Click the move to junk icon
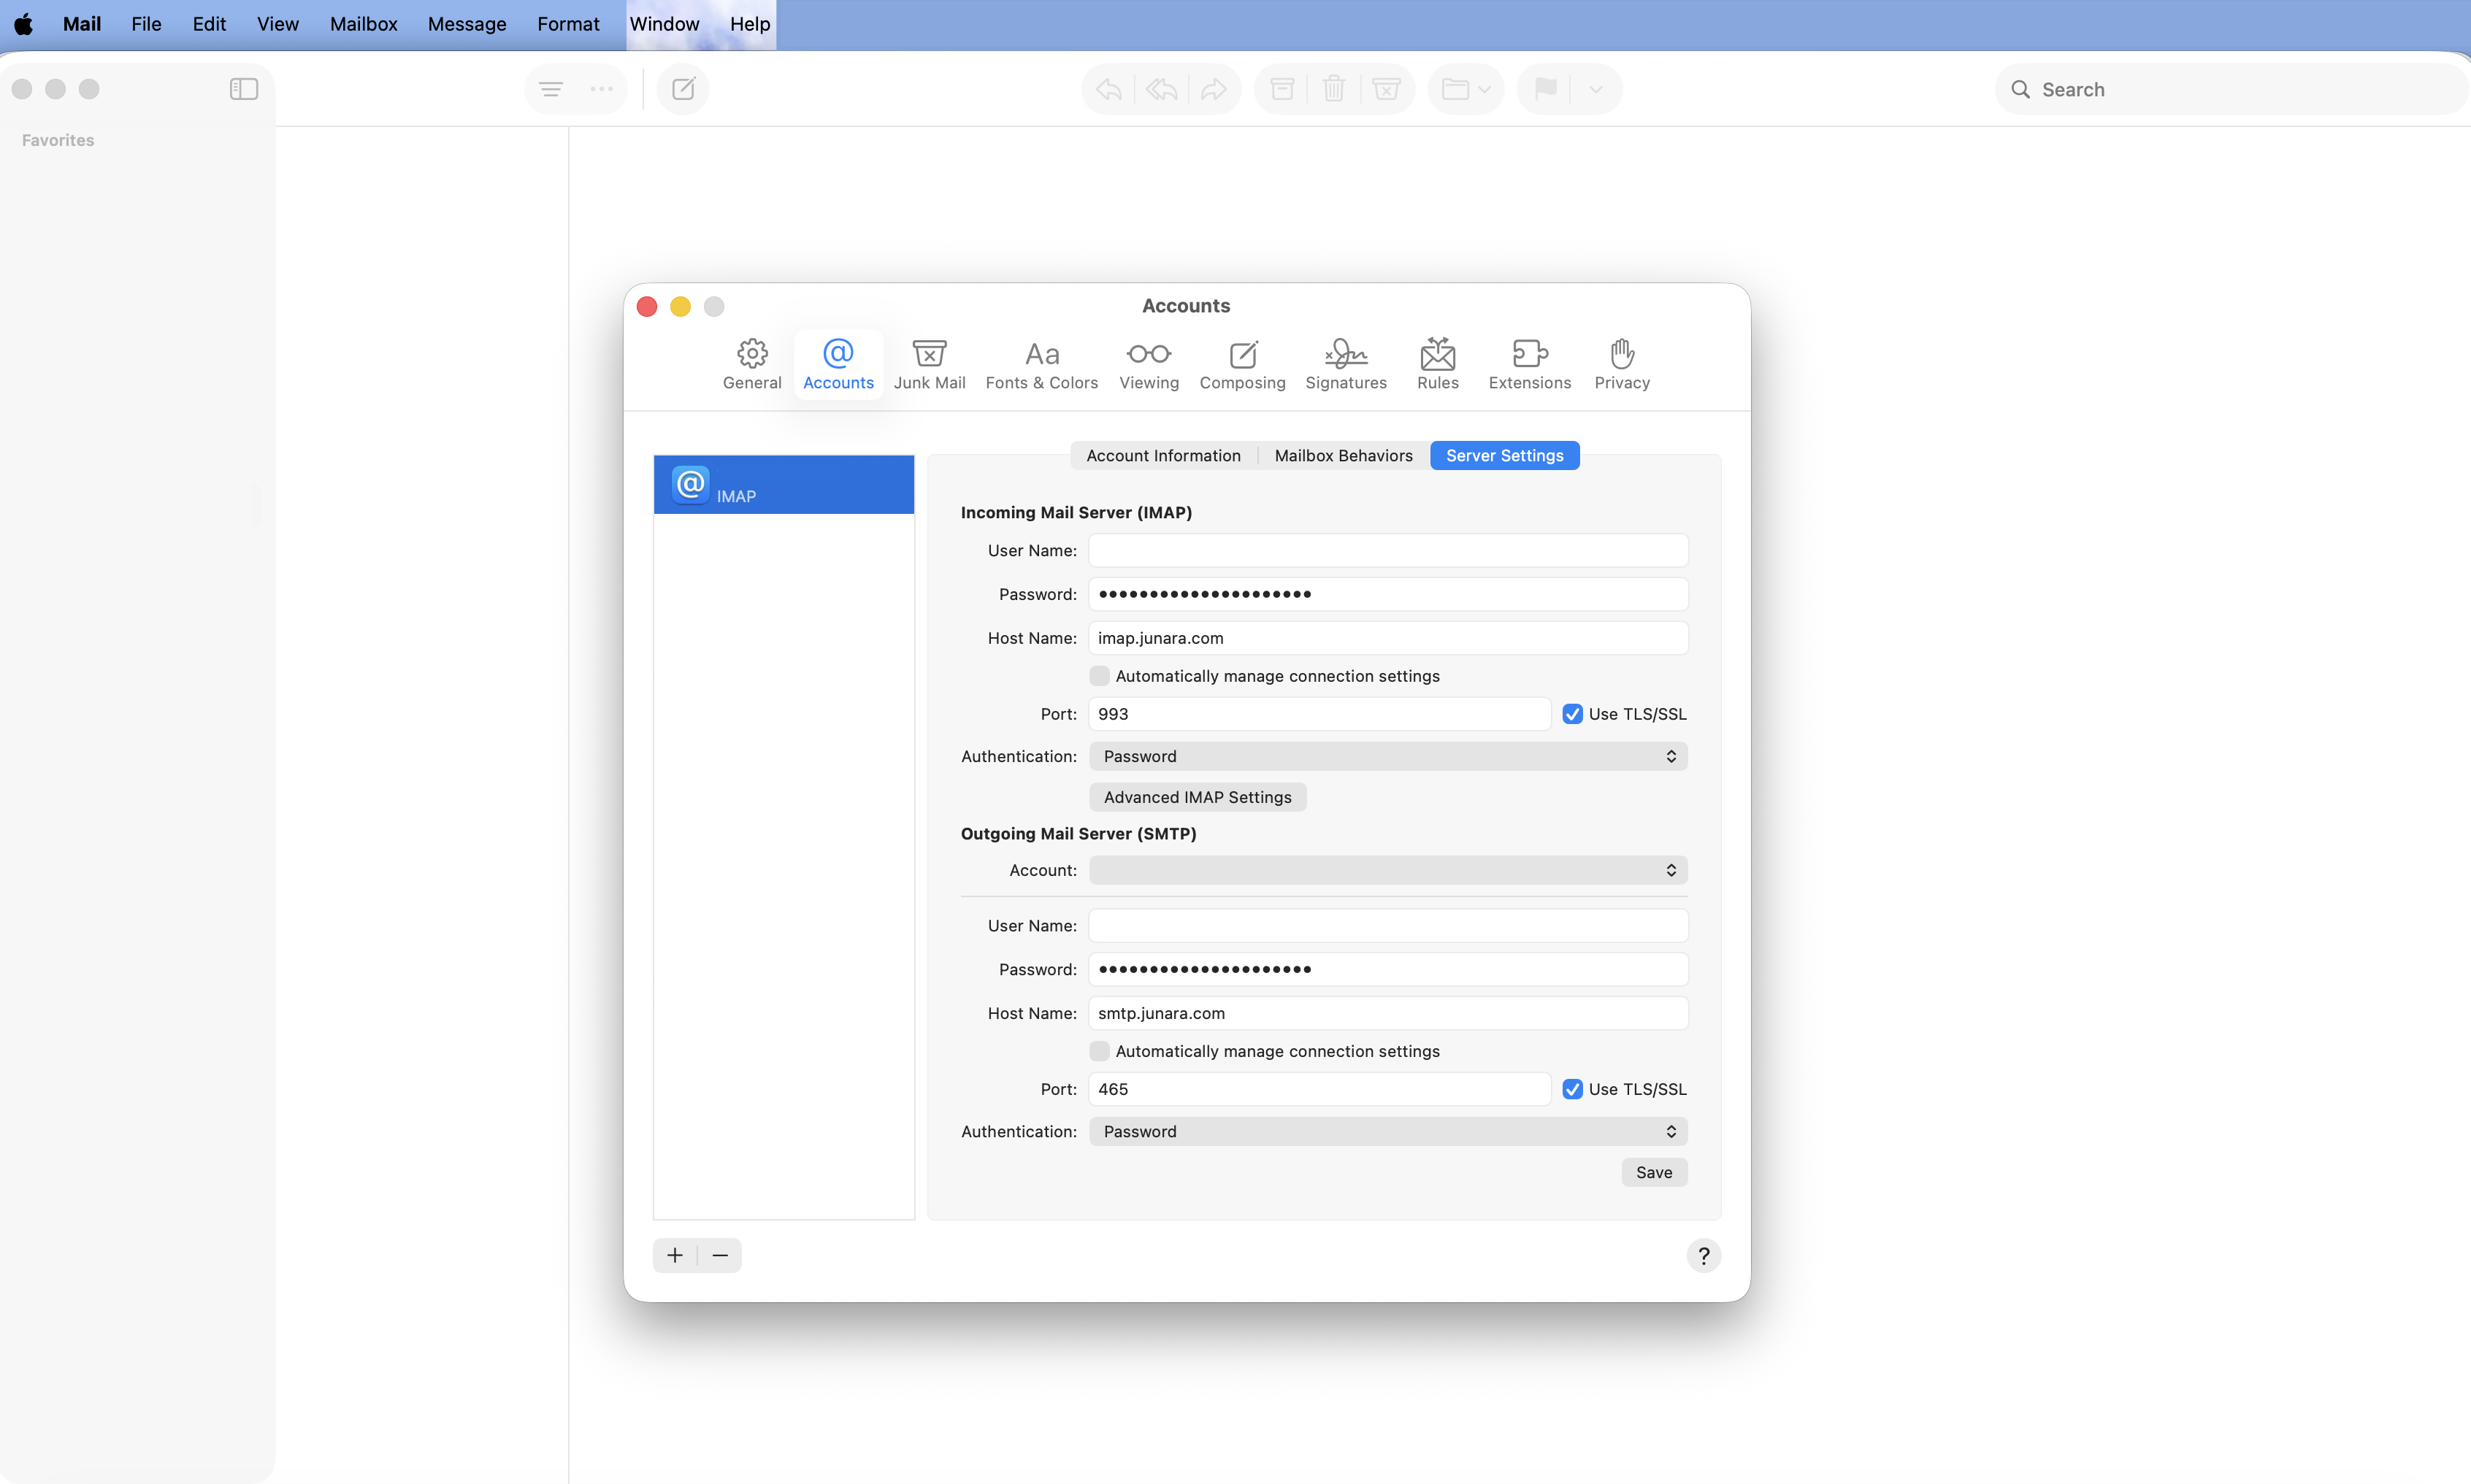 tap(1386, 89)
